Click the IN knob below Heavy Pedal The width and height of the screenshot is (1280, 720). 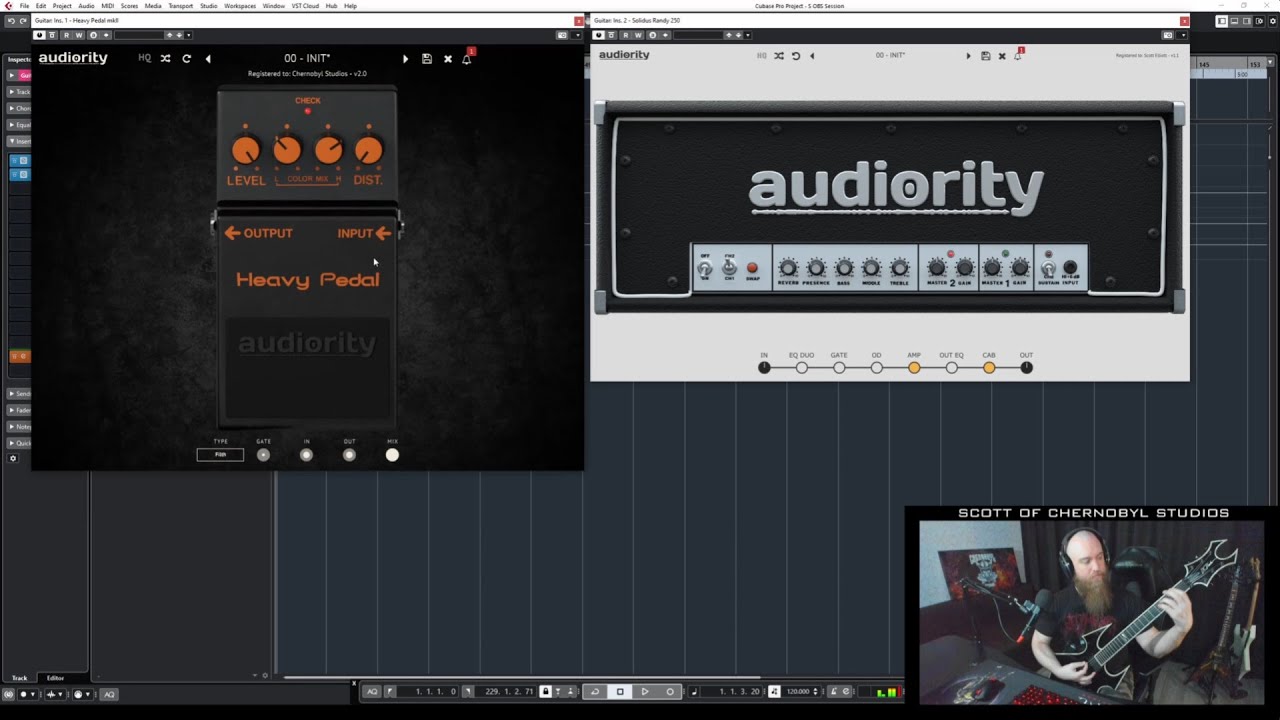click(x=306, y=455)
